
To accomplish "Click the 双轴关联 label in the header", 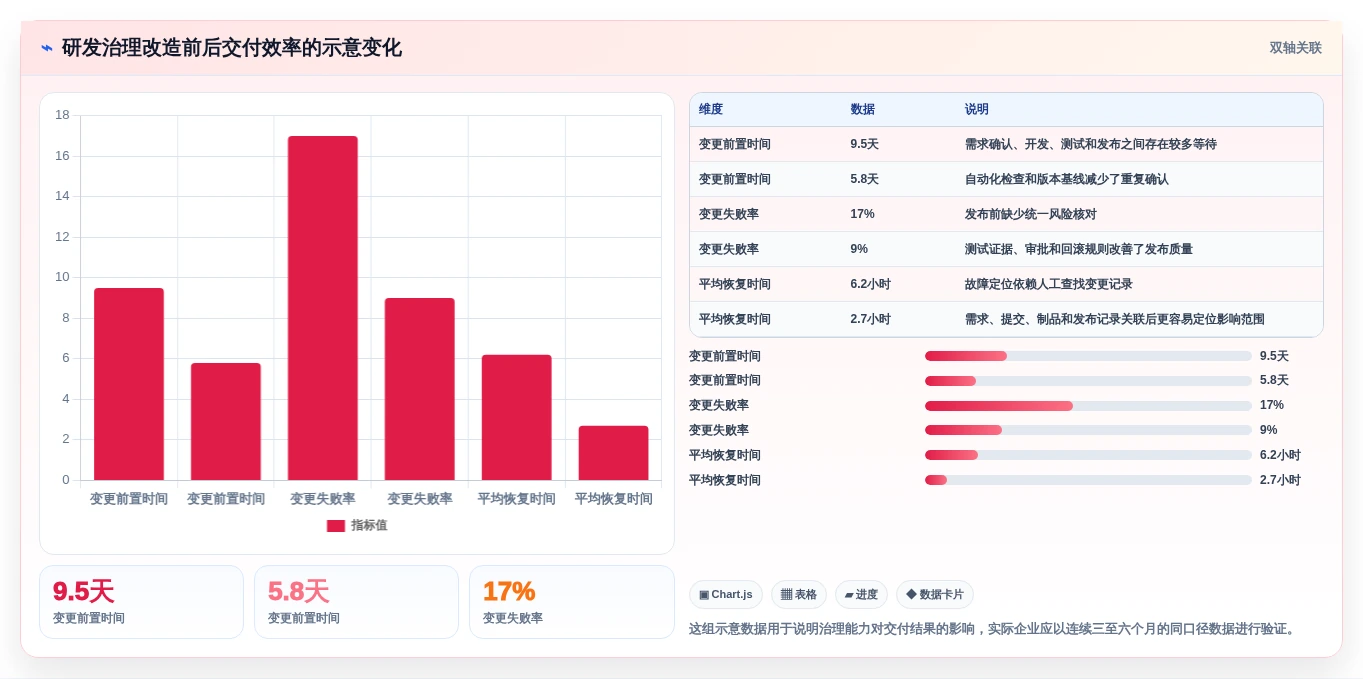I will tap(1296, 48).
